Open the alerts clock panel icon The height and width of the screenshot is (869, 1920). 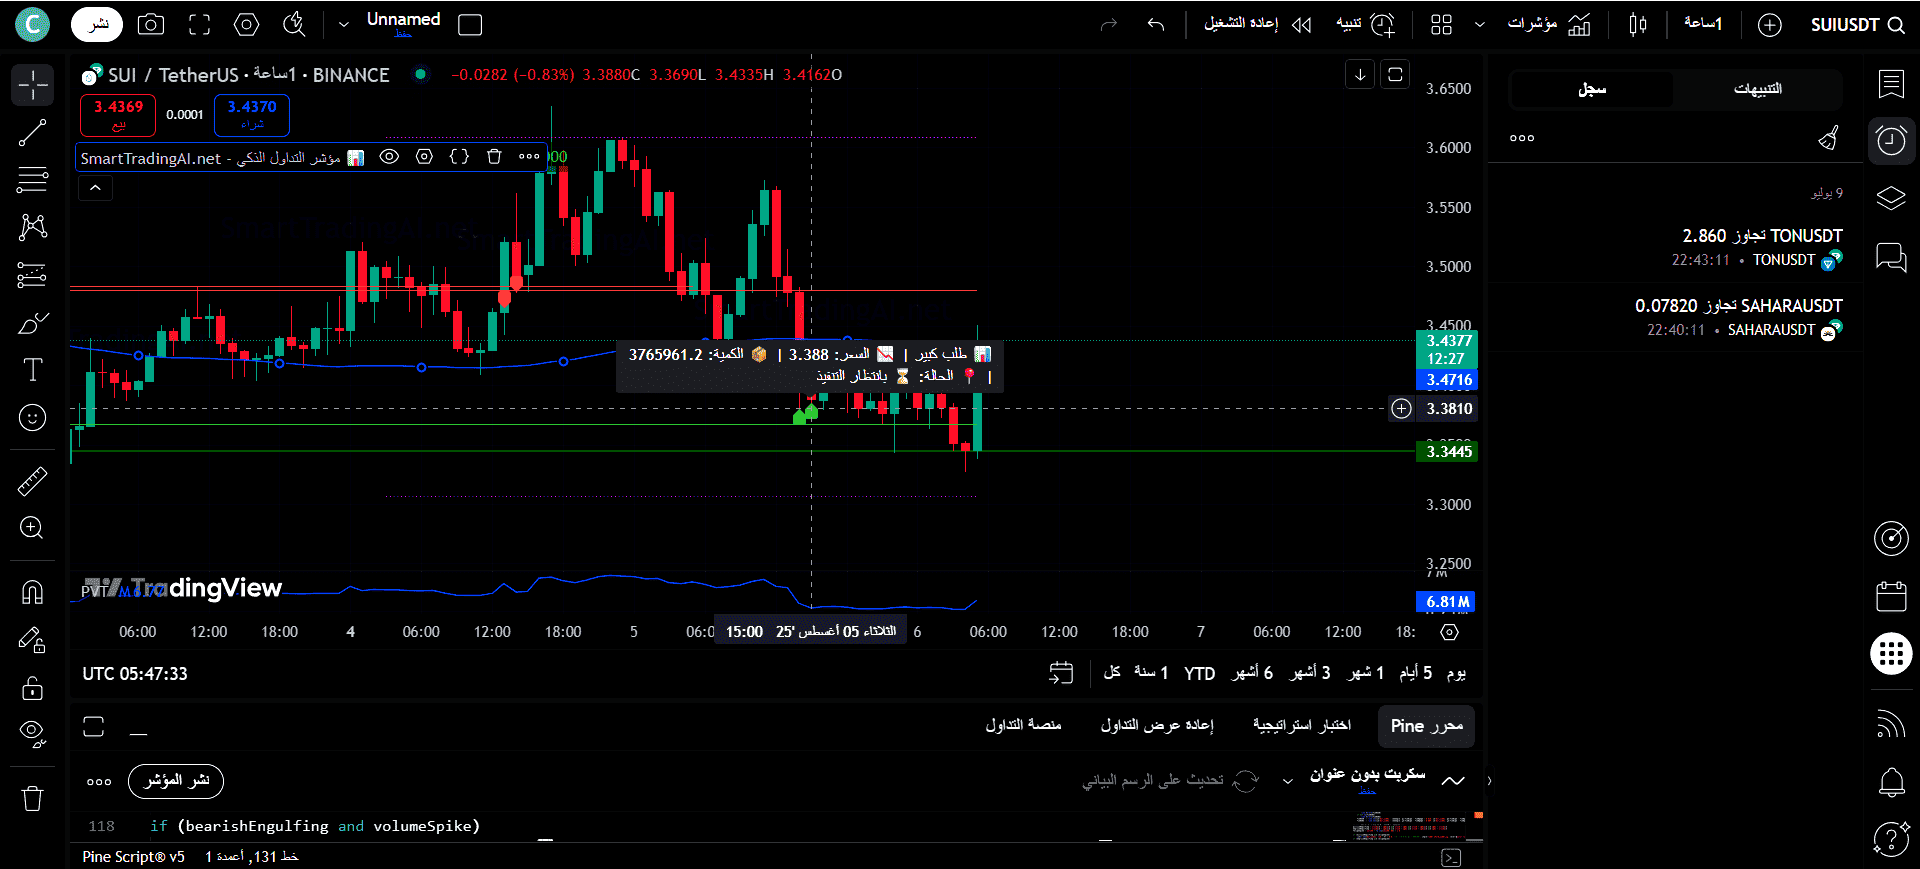1891,141
